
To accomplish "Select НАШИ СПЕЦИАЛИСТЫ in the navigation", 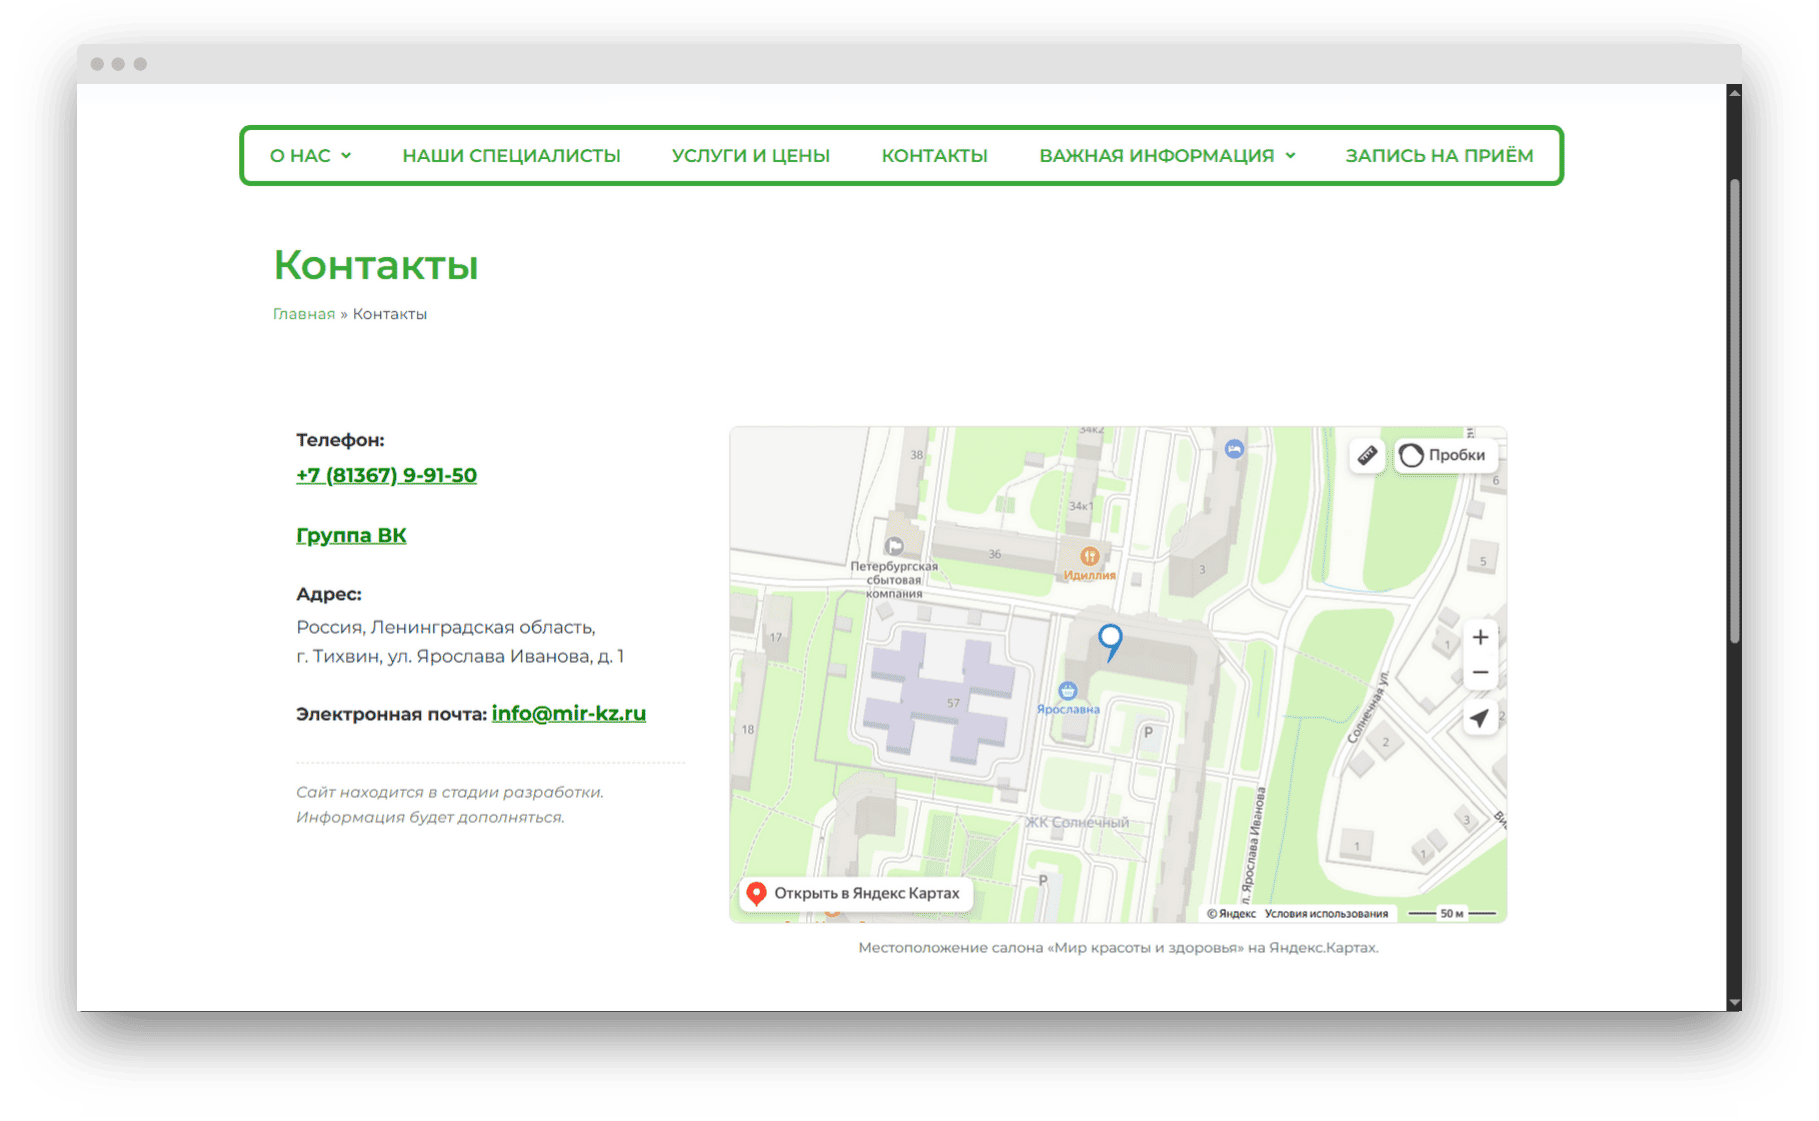I will tap(511, 155).
